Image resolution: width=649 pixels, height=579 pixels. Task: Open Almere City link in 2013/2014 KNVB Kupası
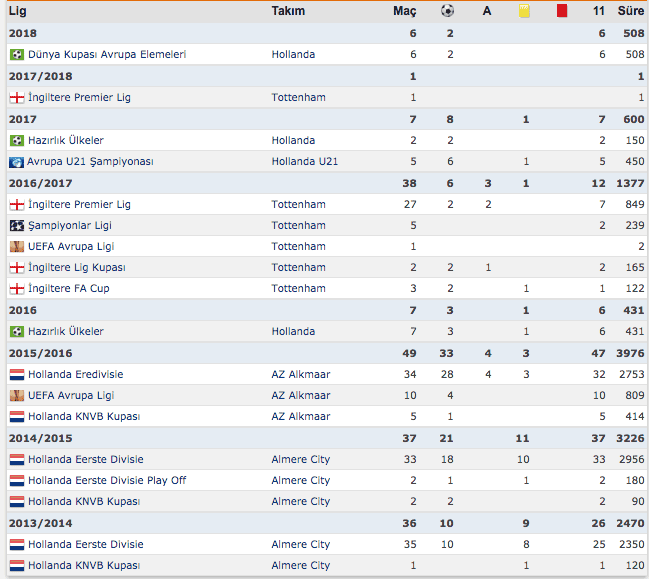pos(300,565)
